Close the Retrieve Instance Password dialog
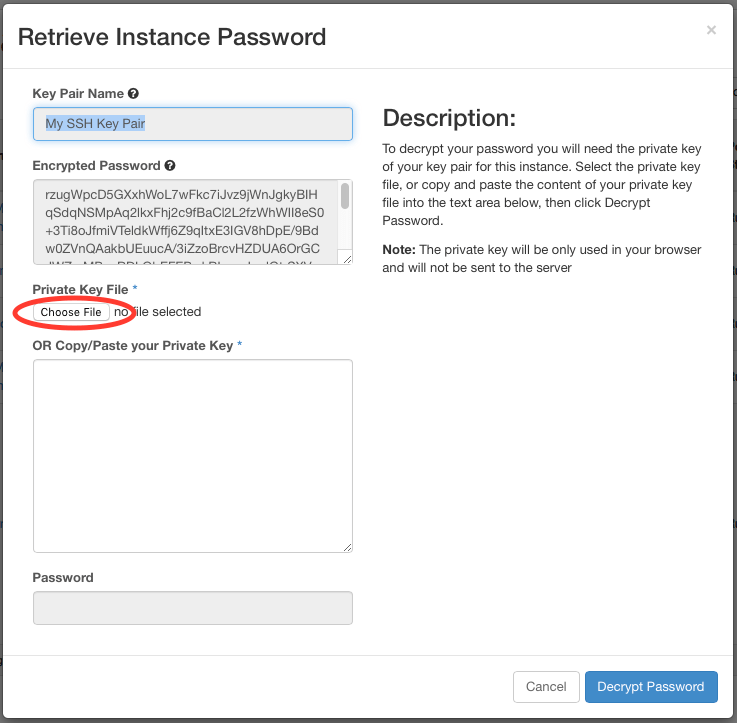This screenshot has width=737, height=723. 711,31
